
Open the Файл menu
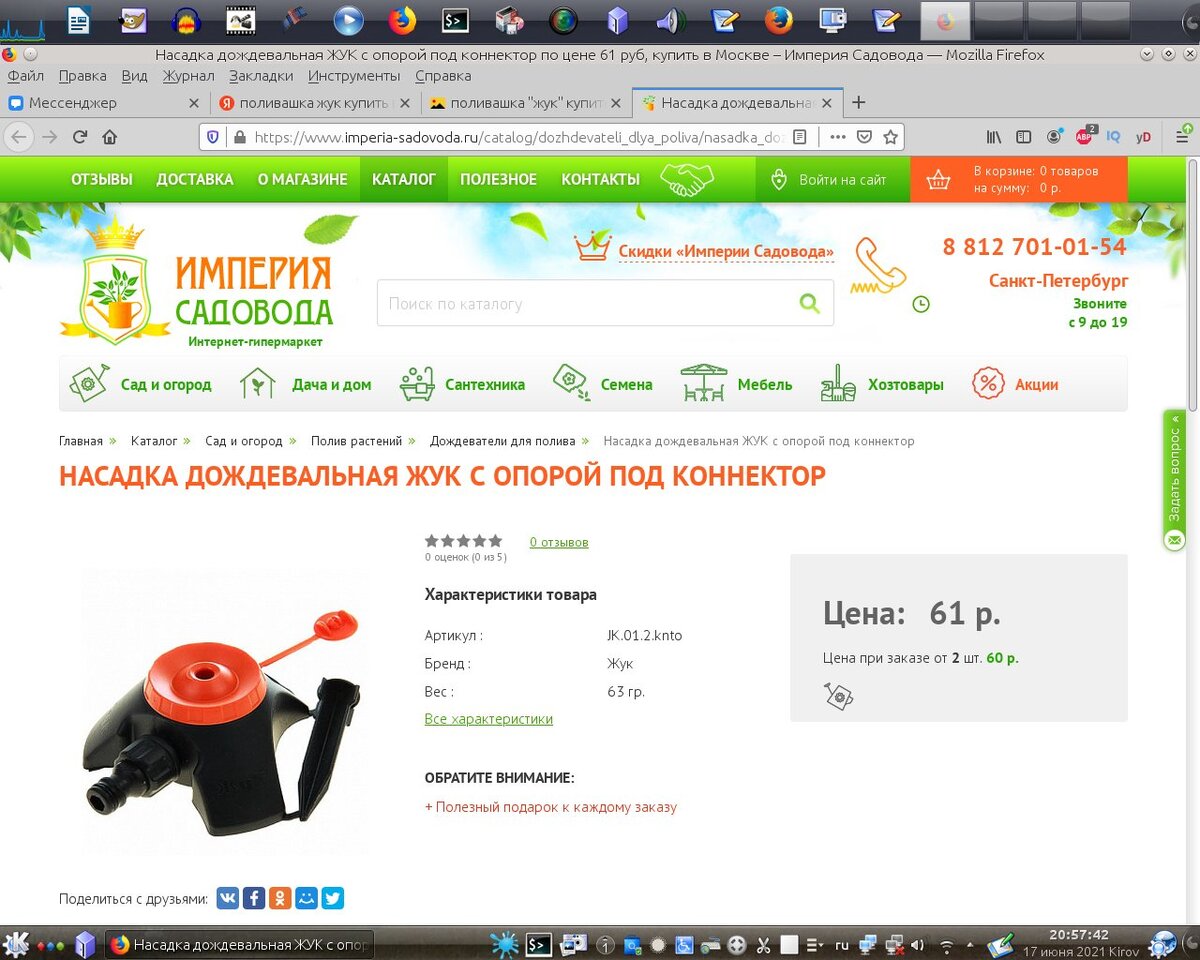(25, 76)
